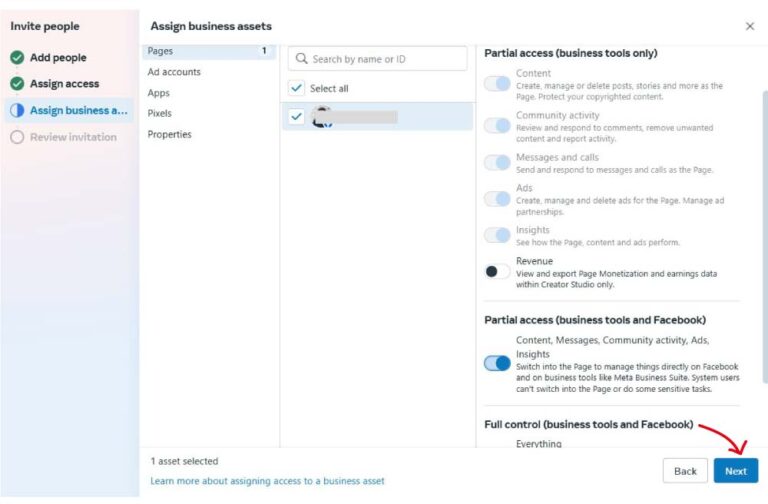Click the Search by name or ID field
The height and width of the screenshot is (504, 768).
tap(378, 59)
